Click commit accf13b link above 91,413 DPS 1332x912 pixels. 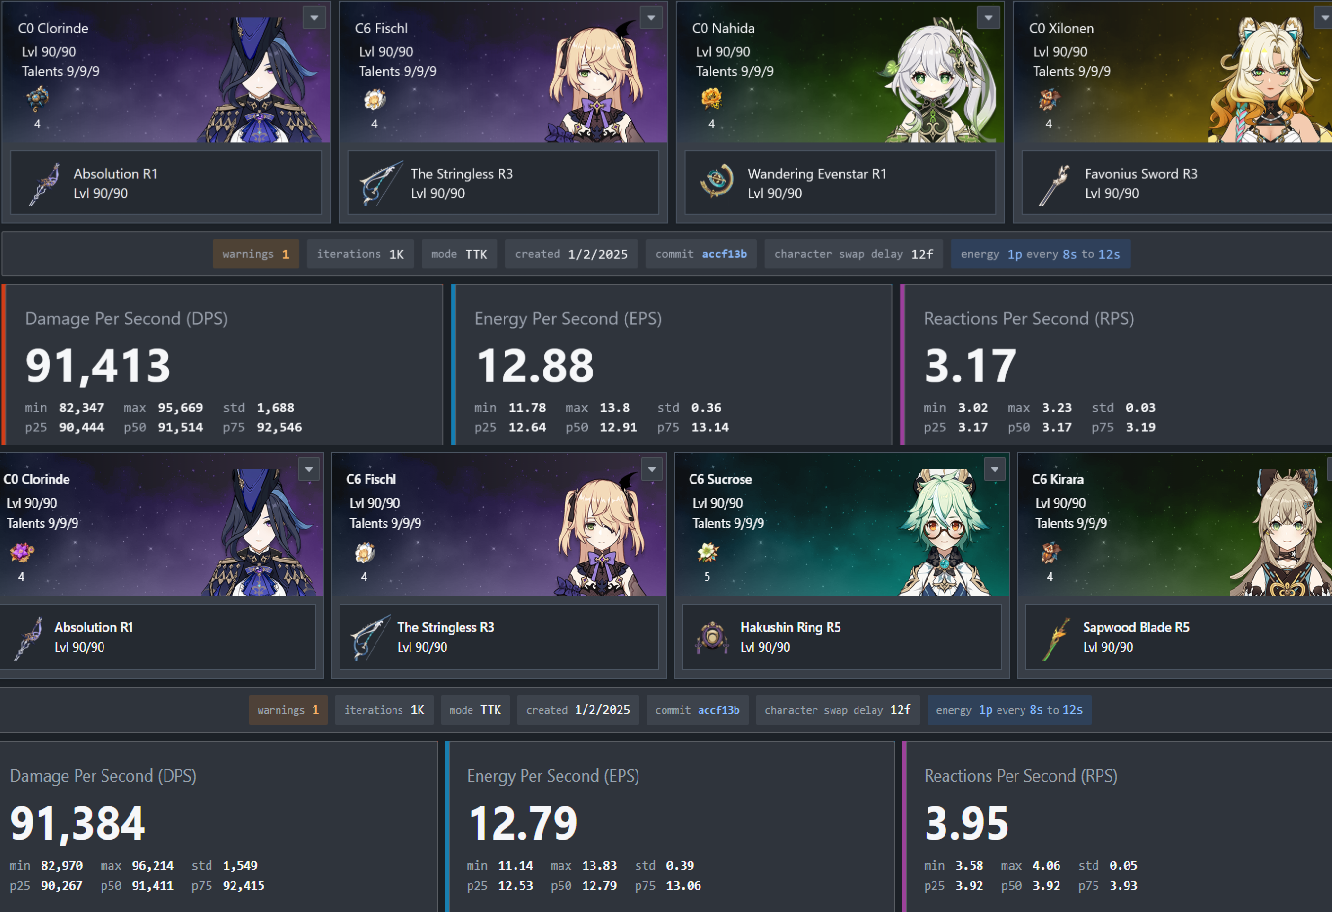pos(701,254)
